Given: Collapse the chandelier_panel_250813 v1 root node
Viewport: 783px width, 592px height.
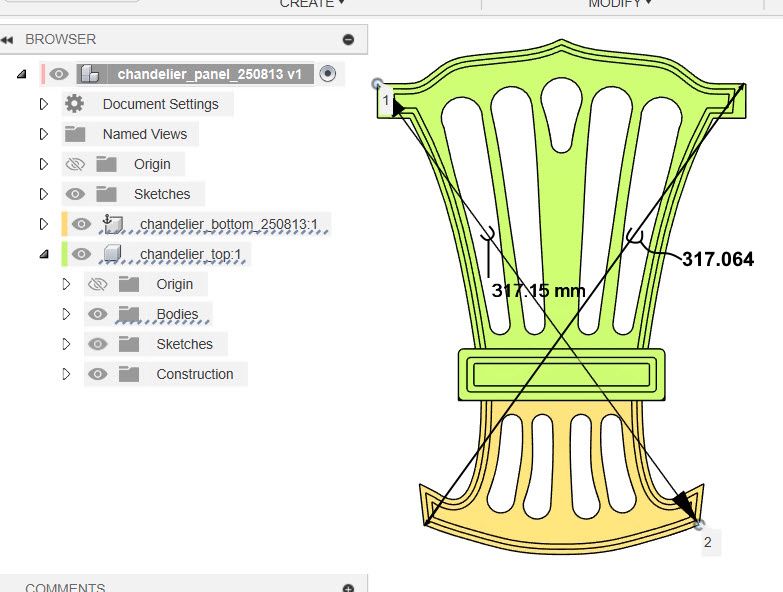Looking at the screenshot, I should point(21,74).
